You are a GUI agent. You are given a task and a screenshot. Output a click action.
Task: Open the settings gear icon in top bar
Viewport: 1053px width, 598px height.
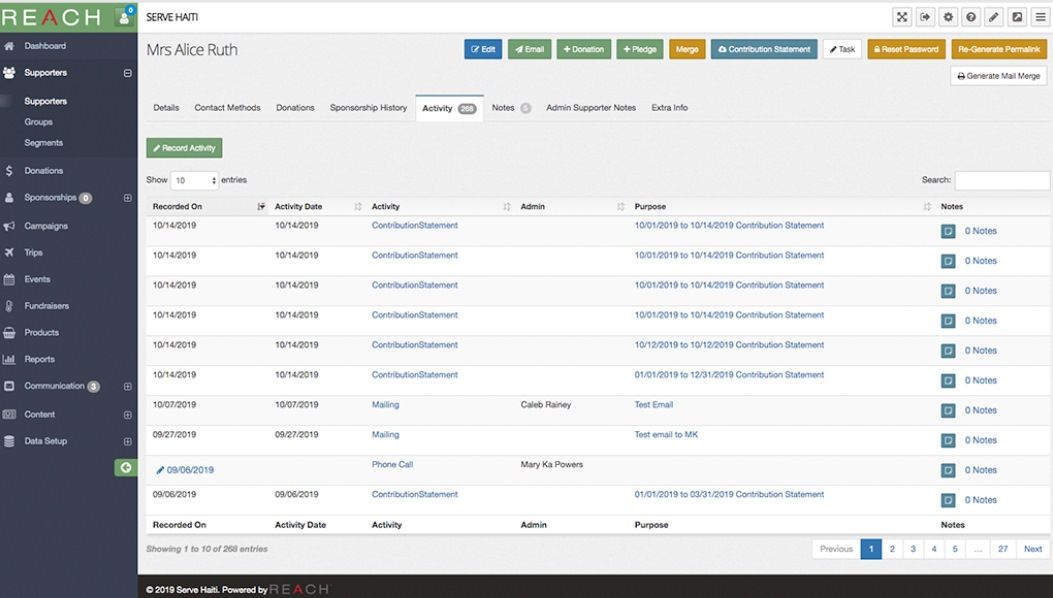pyautogui.click(x=948, y=17)
